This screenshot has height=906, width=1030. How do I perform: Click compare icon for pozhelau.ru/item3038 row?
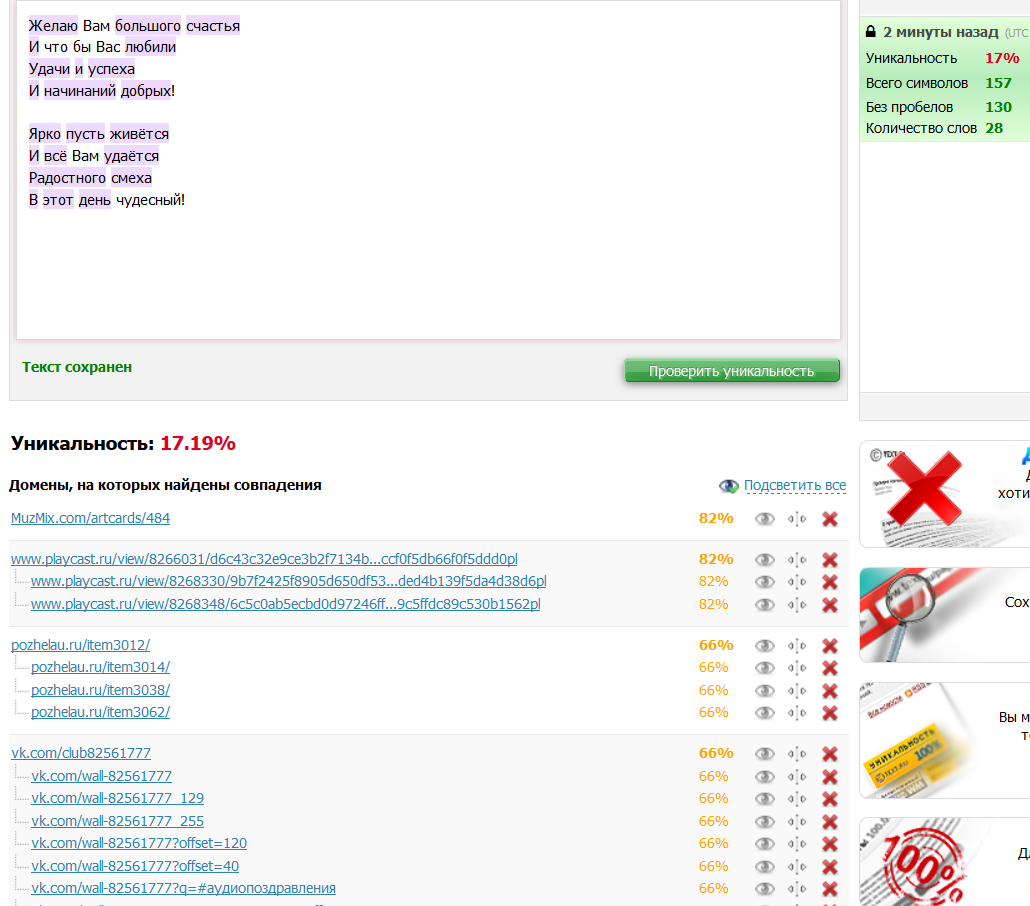pos(797,691)
